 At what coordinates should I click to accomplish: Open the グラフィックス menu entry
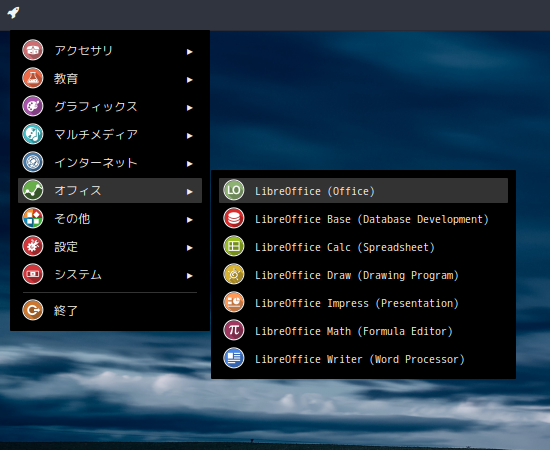(x=110, y=107)
